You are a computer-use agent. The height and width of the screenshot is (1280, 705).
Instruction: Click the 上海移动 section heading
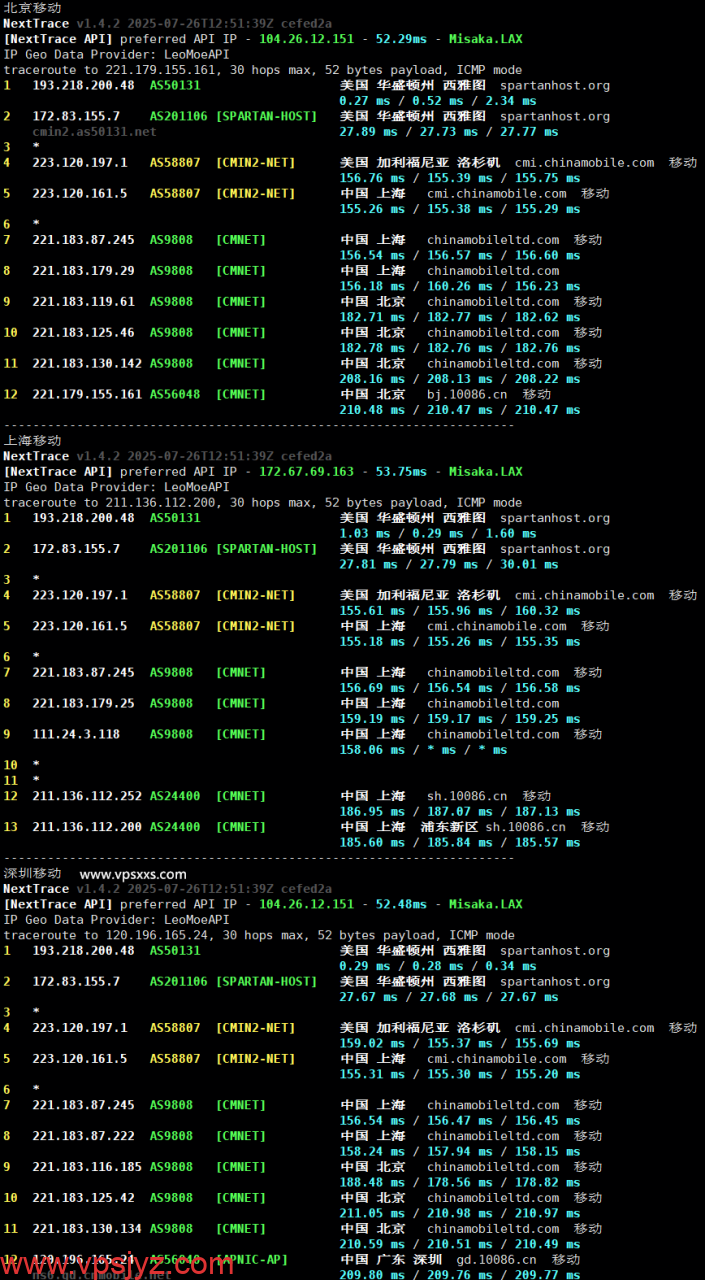(x=32, y=440)
